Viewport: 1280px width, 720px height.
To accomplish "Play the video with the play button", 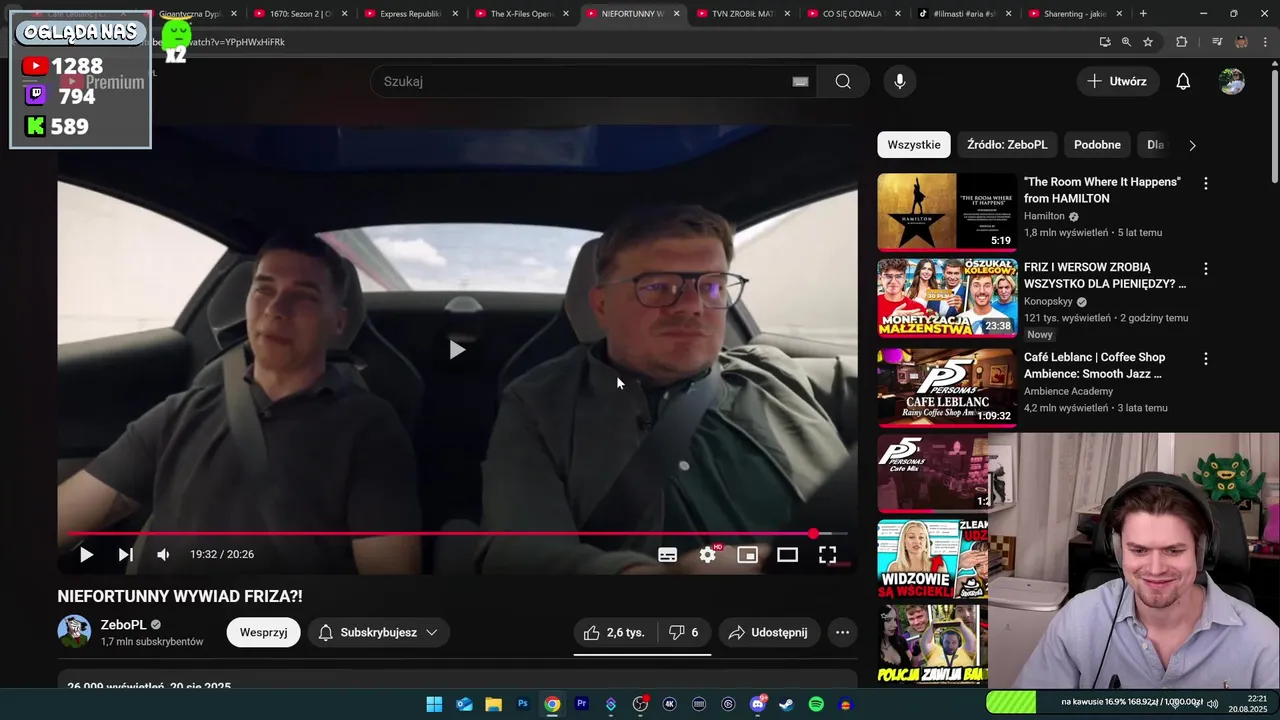I will tap(86, 554).
